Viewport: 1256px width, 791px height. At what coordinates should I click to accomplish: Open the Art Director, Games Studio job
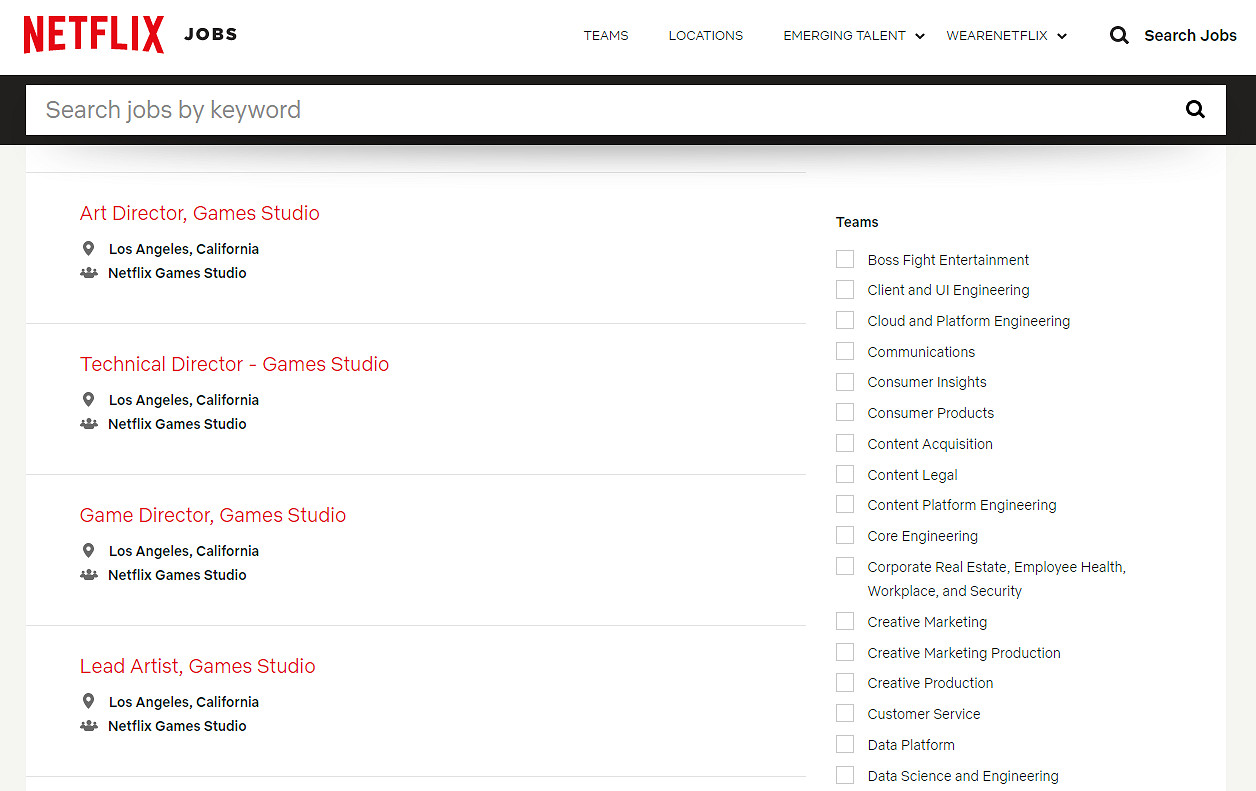pos(200,213)
